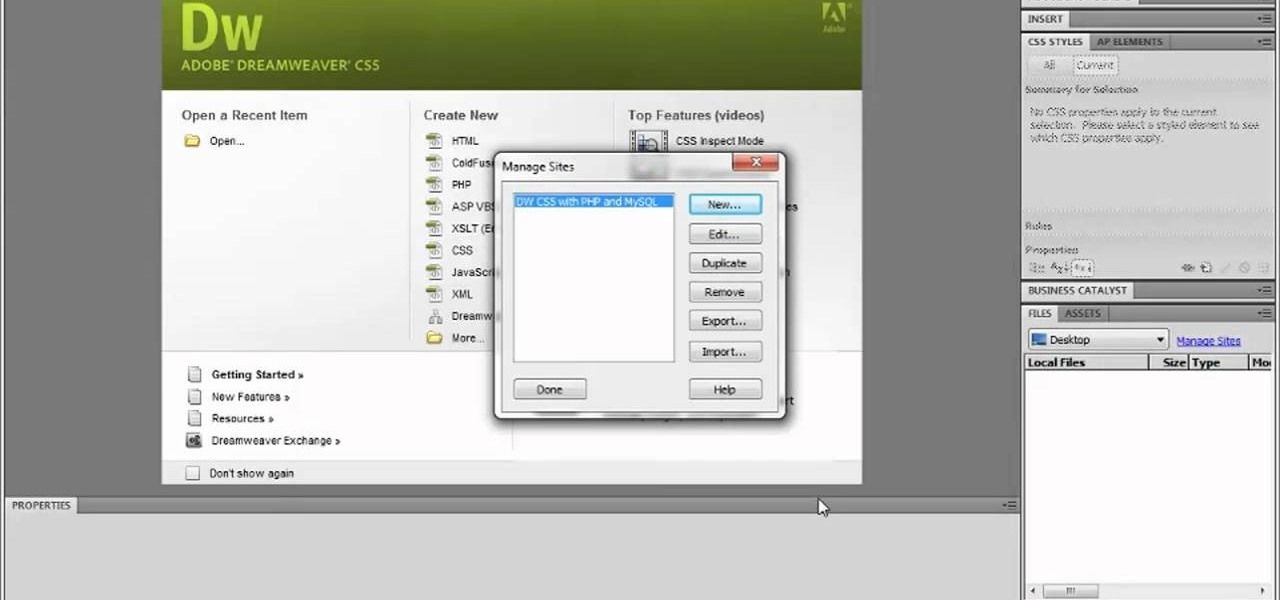Click the Dreamweaver Site icon in Create New
This screenshot has height=600, width=1280.
(434, 316)
